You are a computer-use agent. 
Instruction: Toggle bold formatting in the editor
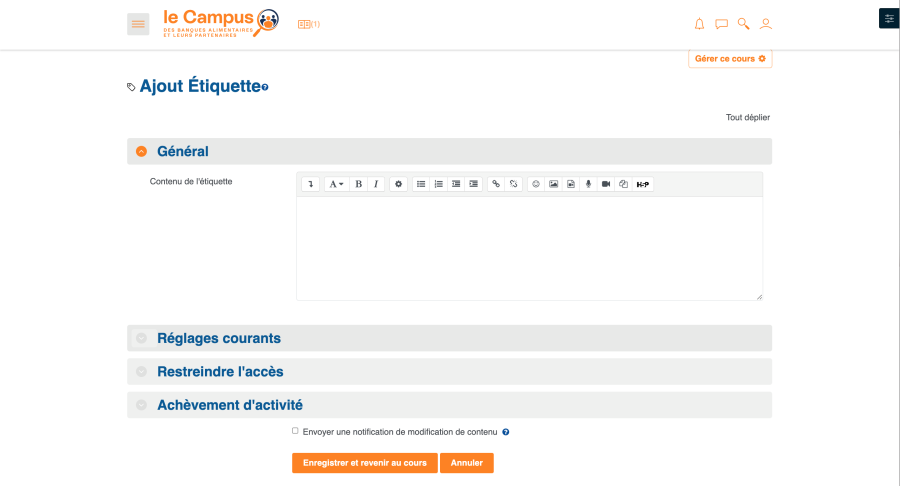point(358,184)
